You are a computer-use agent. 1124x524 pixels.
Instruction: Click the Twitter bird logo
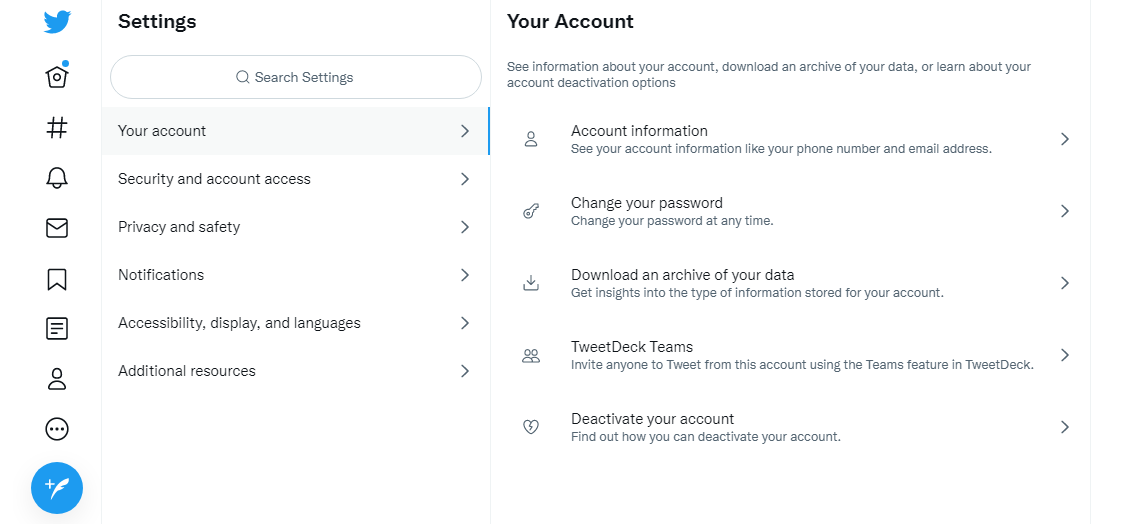pos(57,22)
